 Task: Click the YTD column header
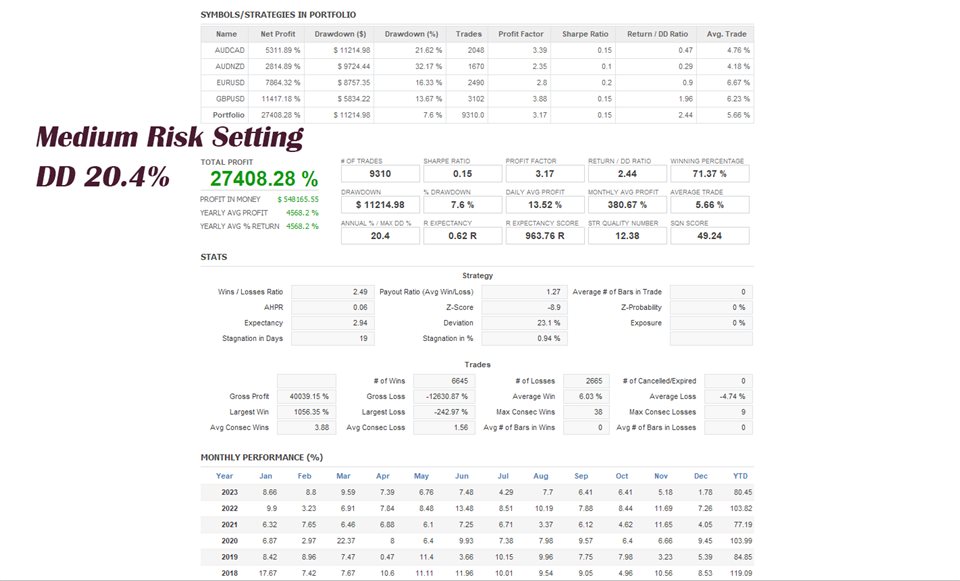[x=740, y=476]
